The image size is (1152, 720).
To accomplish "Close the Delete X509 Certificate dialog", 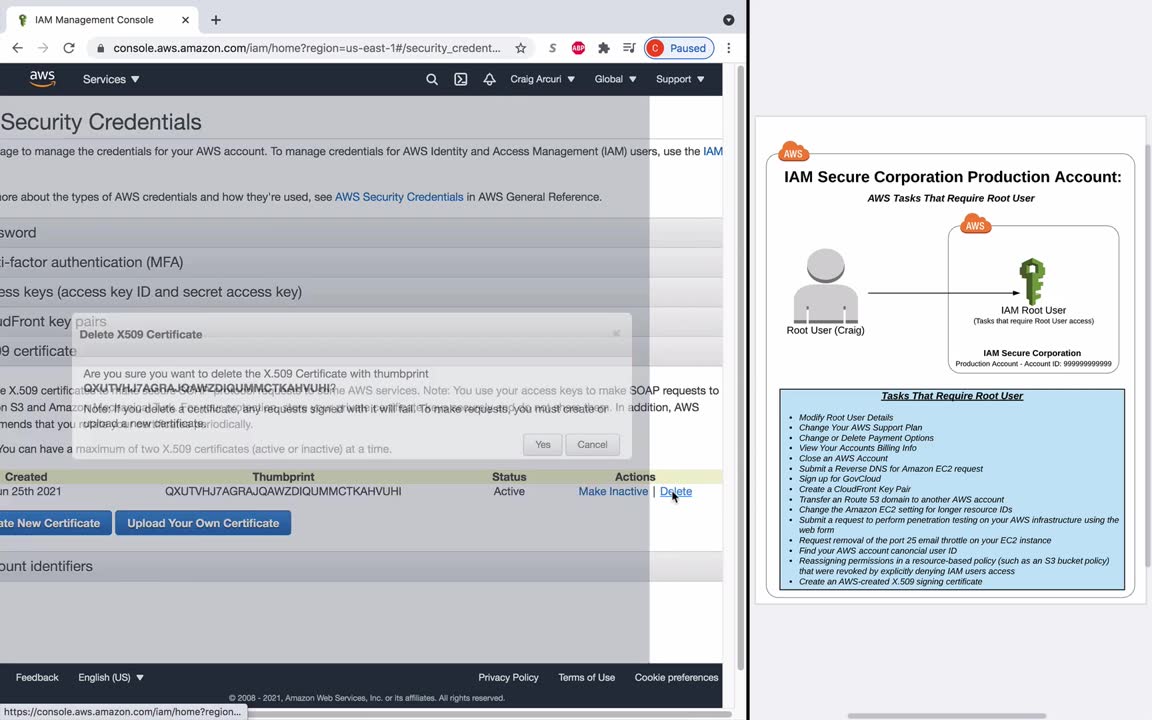I will coord(616,334).
